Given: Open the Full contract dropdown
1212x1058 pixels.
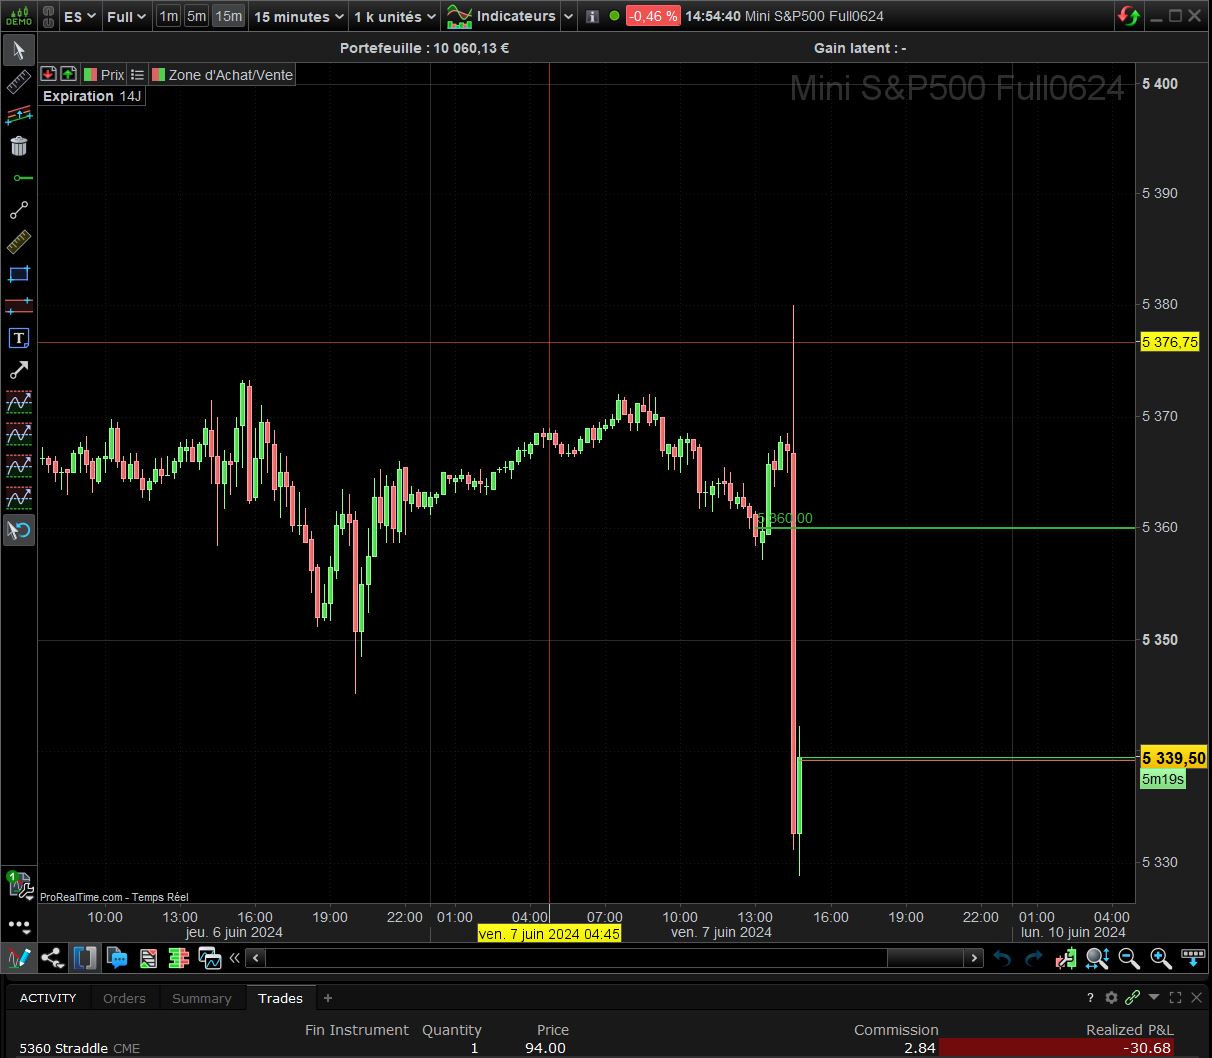Looking at the screenshot, I should click(x=126, y=16).
